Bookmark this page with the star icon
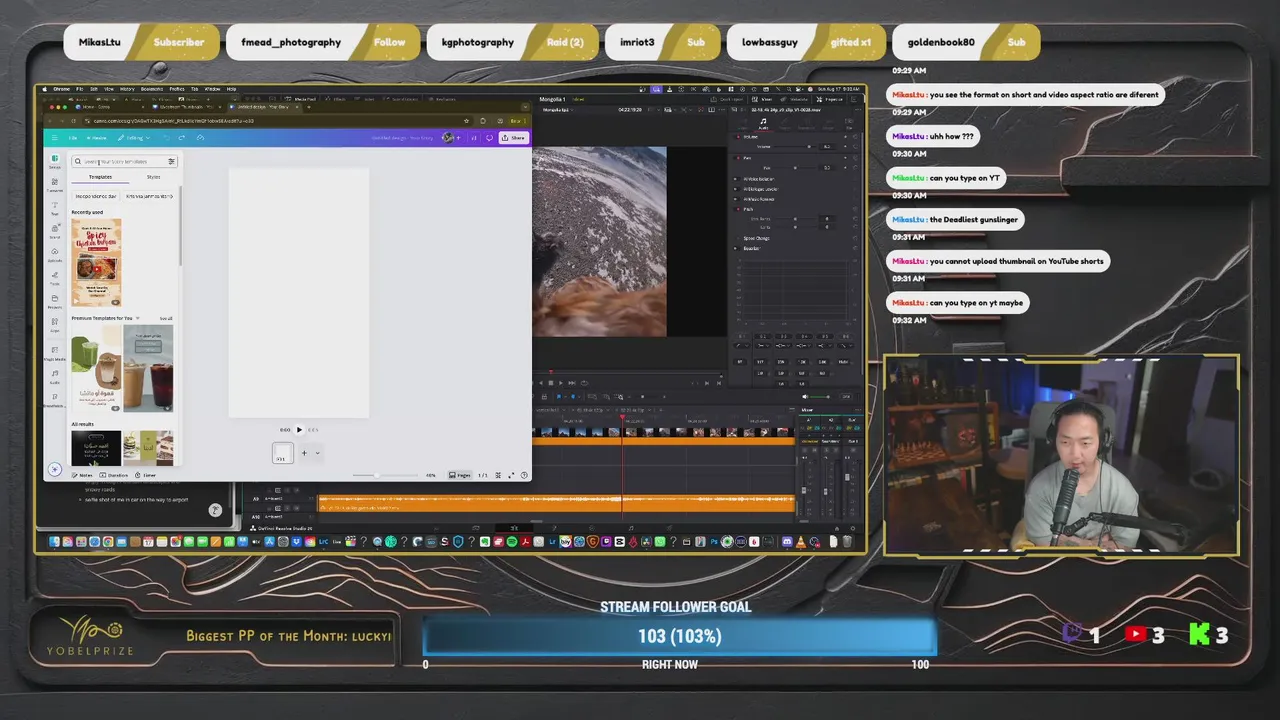Image resolution: width=1280 pixels, height=720 pixels. (x=467, y=121)
